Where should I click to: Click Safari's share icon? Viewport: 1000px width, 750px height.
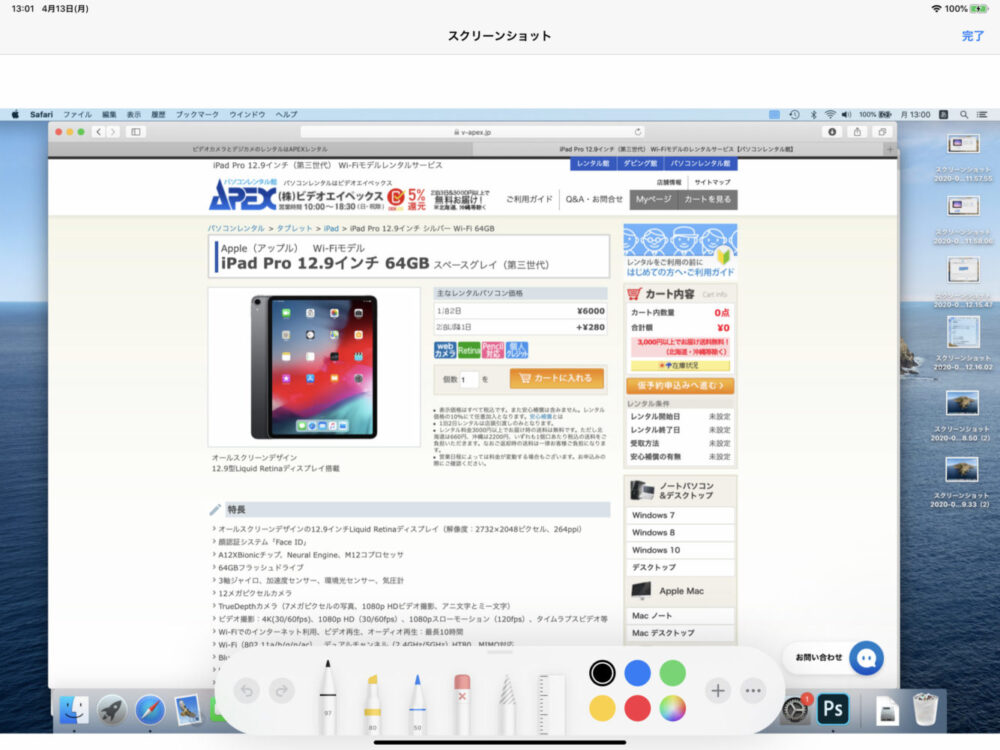click(x=857, y=132)
